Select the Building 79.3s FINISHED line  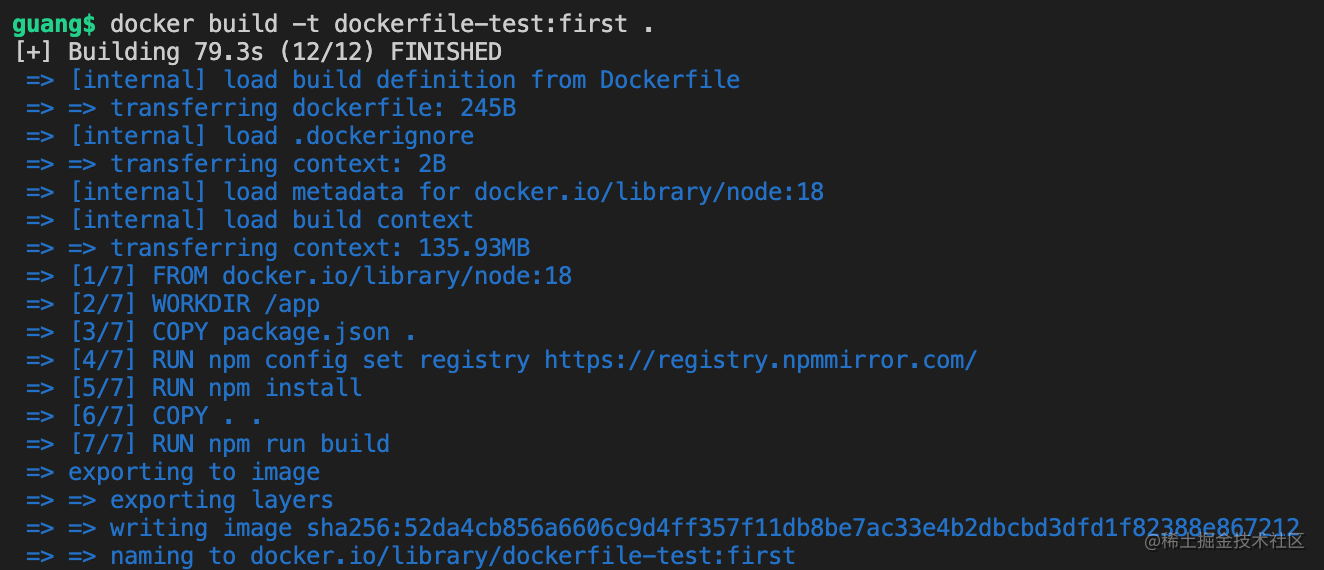tap(258, 52)
